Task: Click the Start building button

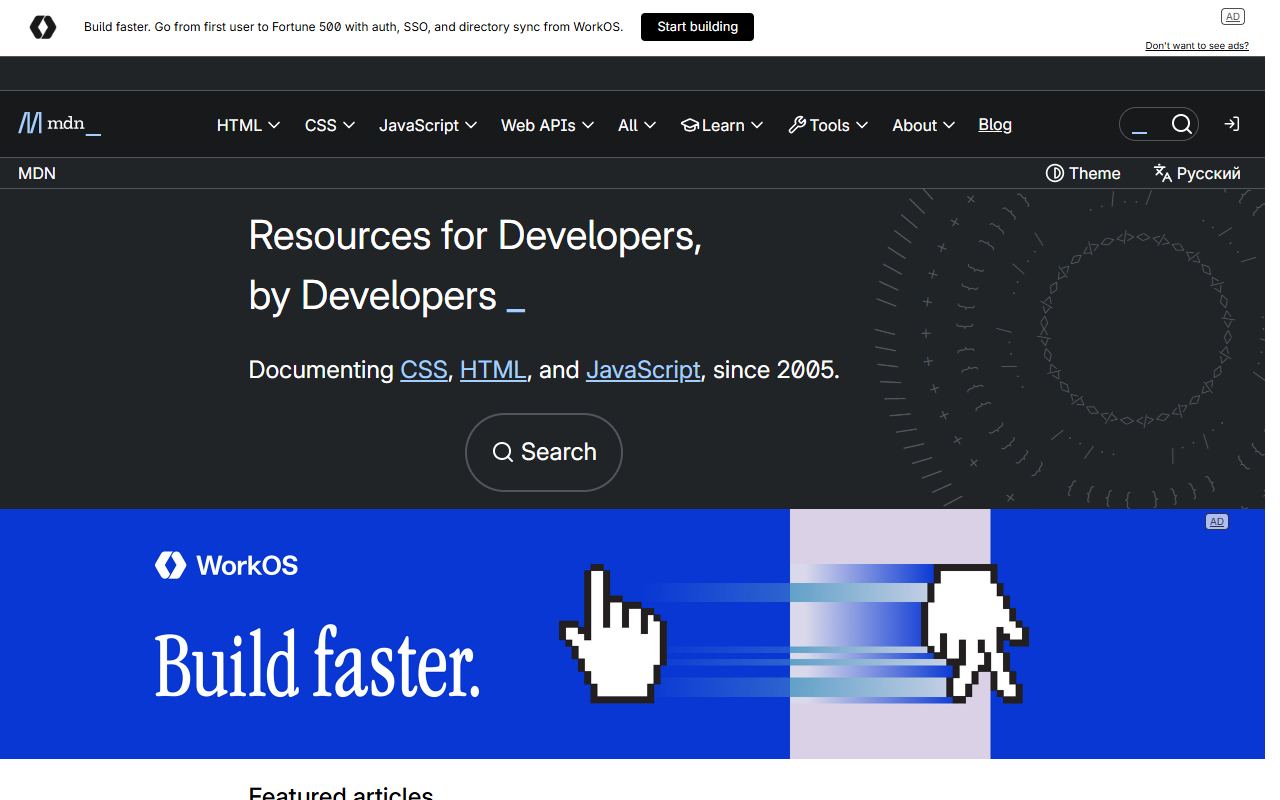Action: click(698, 27)
